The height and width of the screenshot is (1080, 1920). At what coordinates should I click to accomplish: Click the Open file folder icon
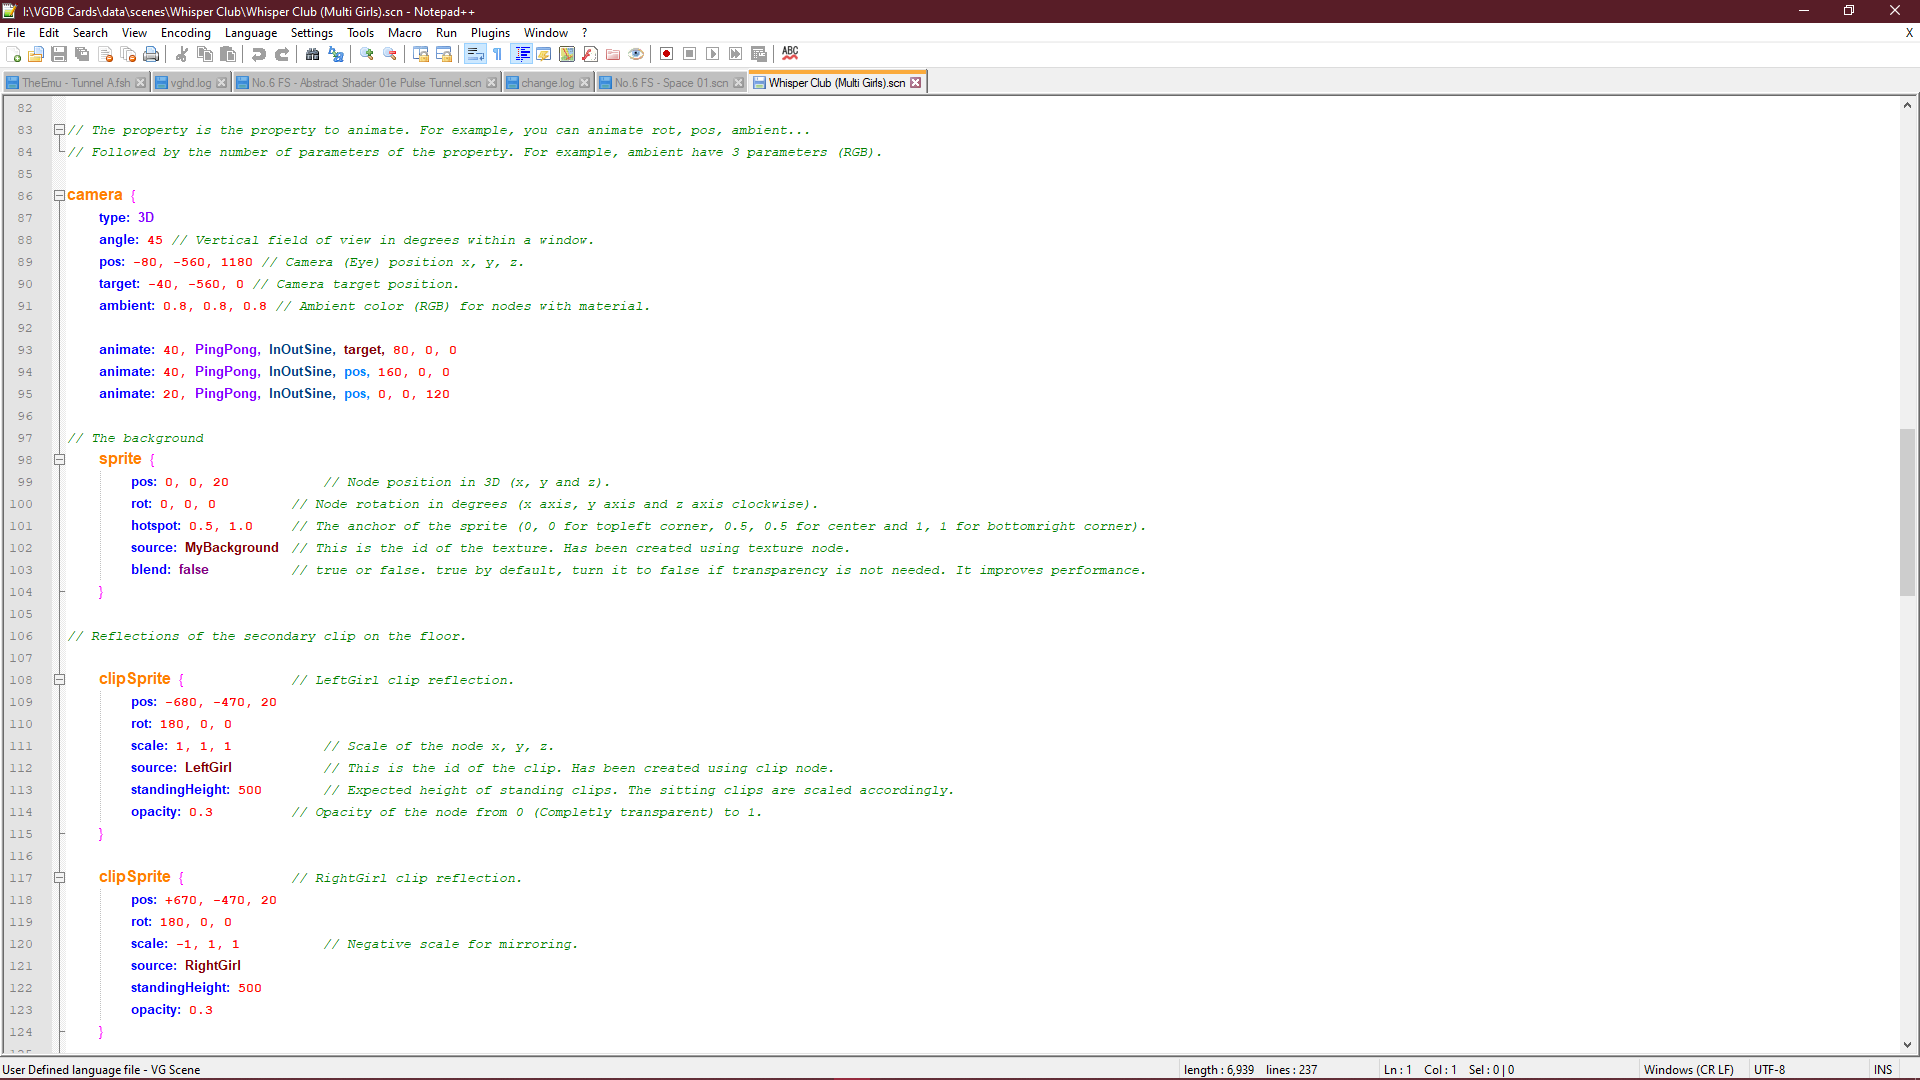click(36, 54)
